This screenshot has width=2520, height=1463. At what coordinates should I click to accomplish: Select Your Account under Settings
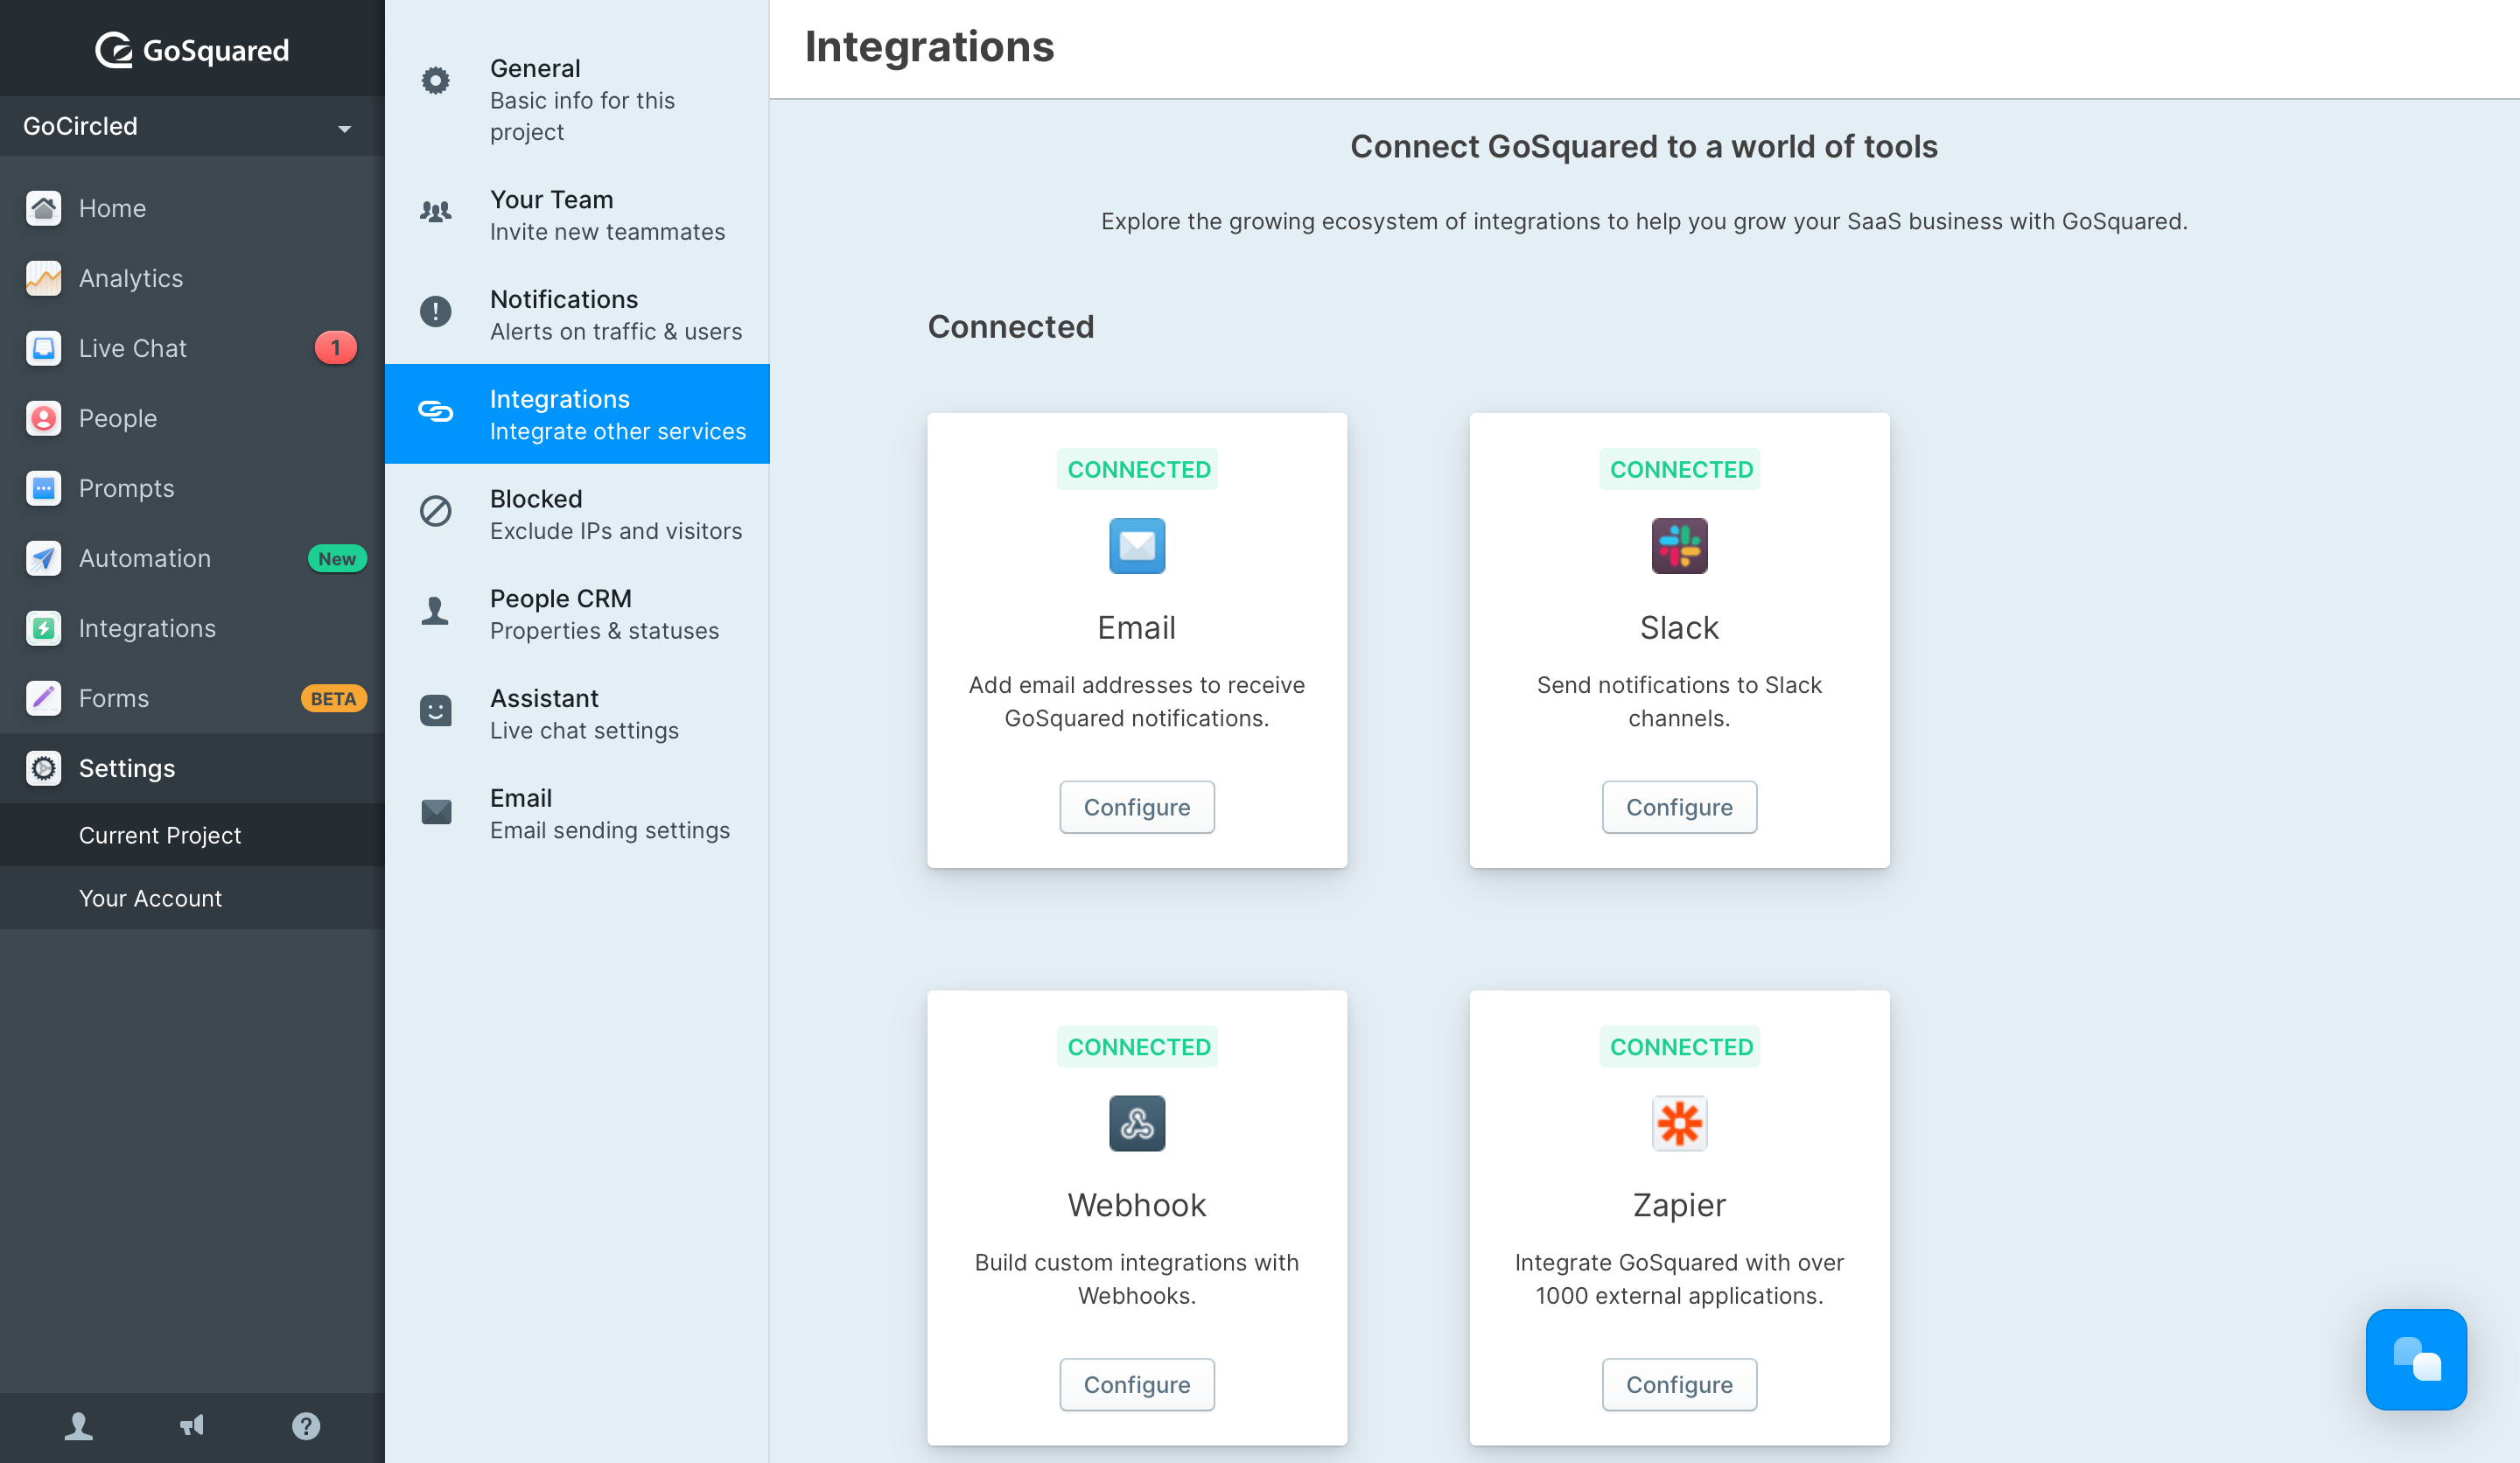192,898
